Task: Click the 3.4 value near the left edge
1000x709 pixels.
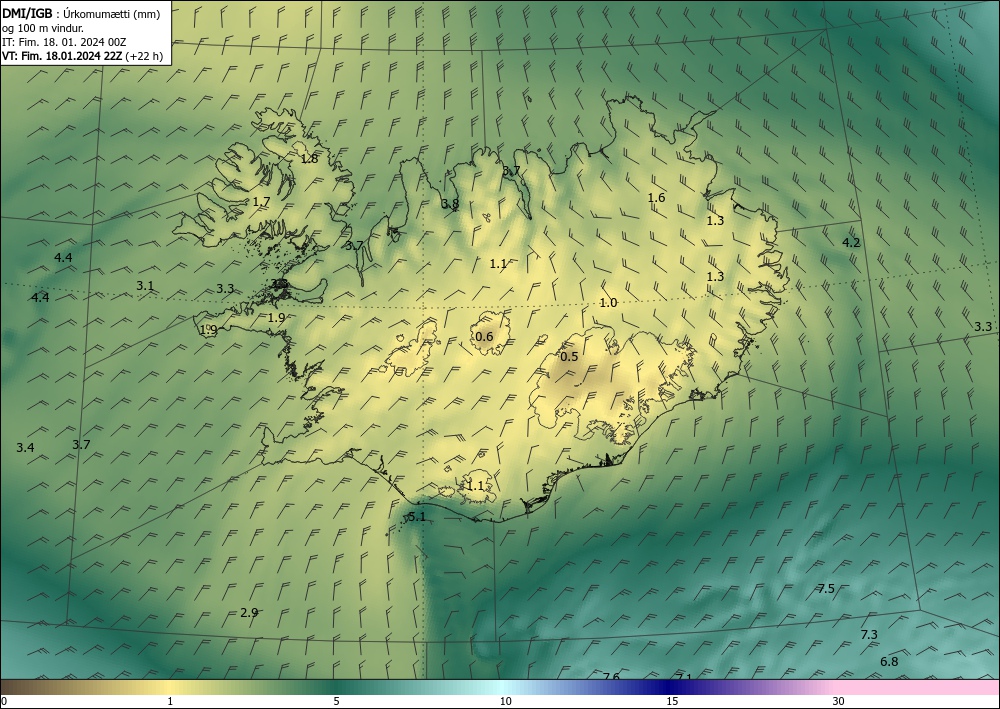Action: click(26, 448)
